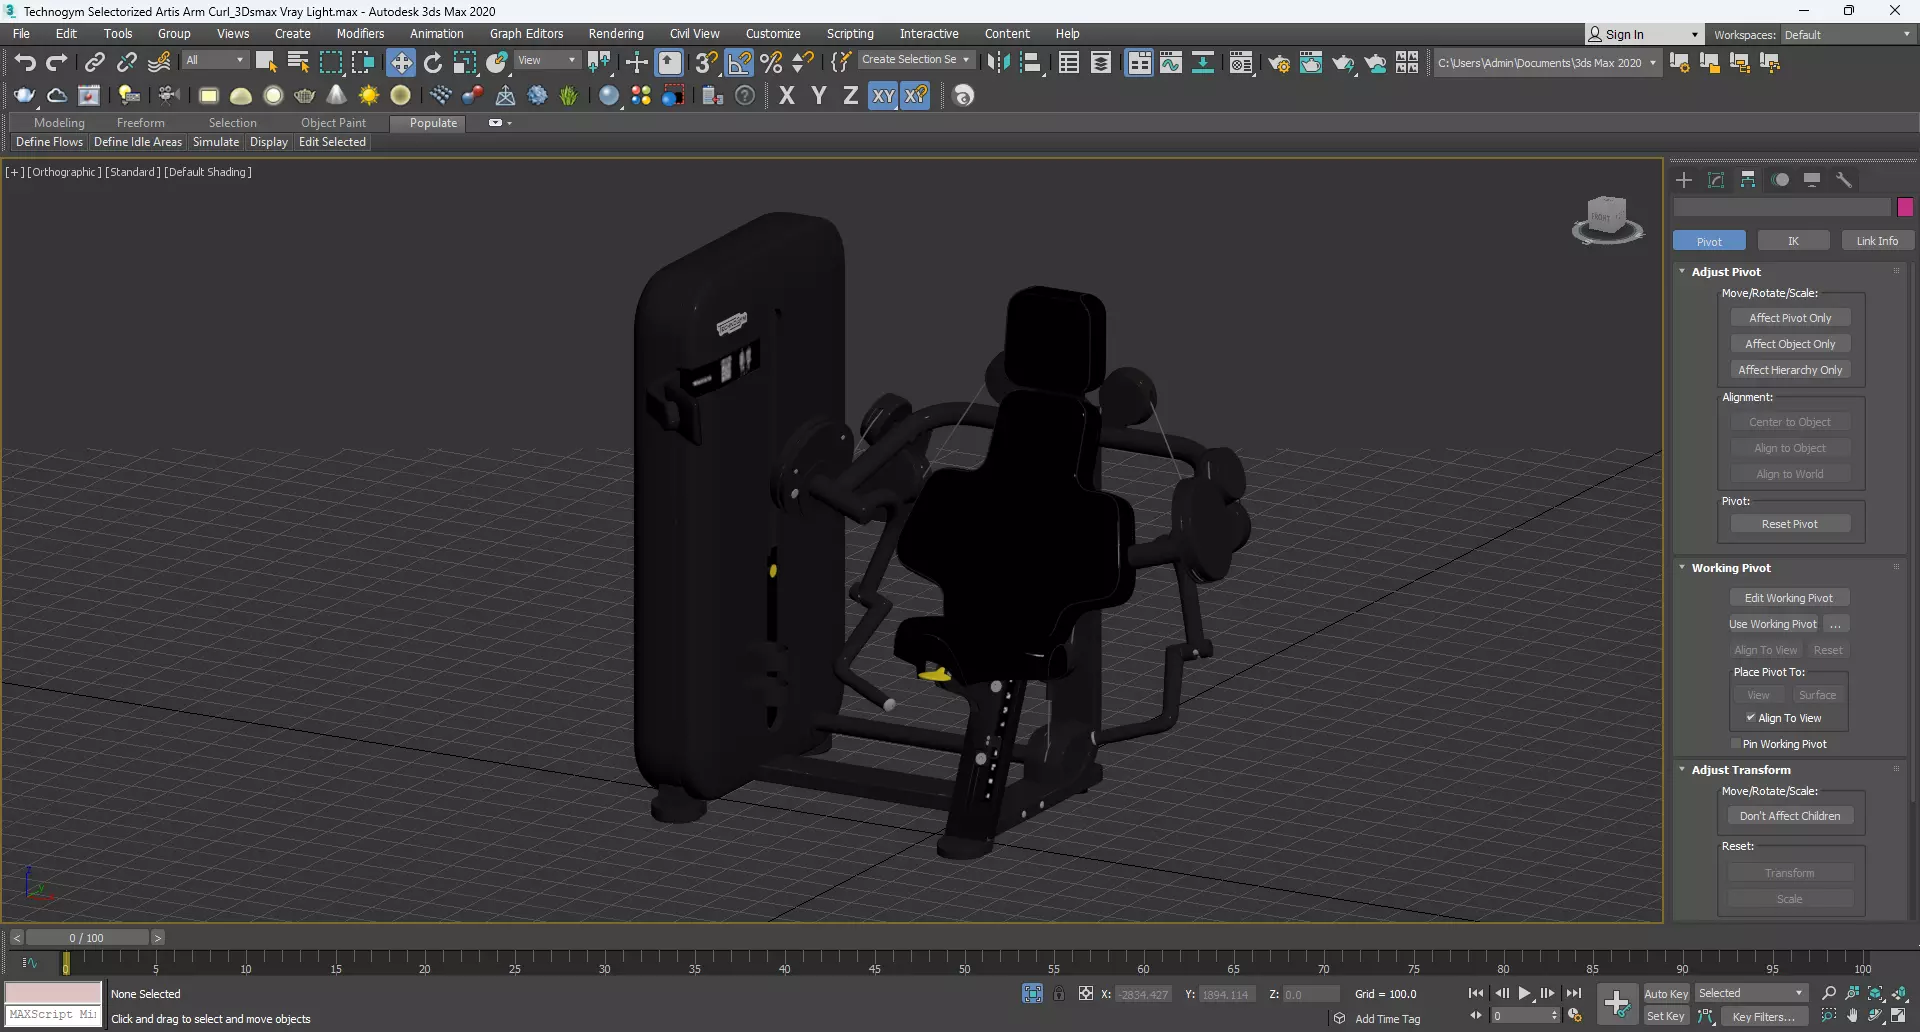
Task: Click the Select Object tool icon
Action: click(266, 62)
